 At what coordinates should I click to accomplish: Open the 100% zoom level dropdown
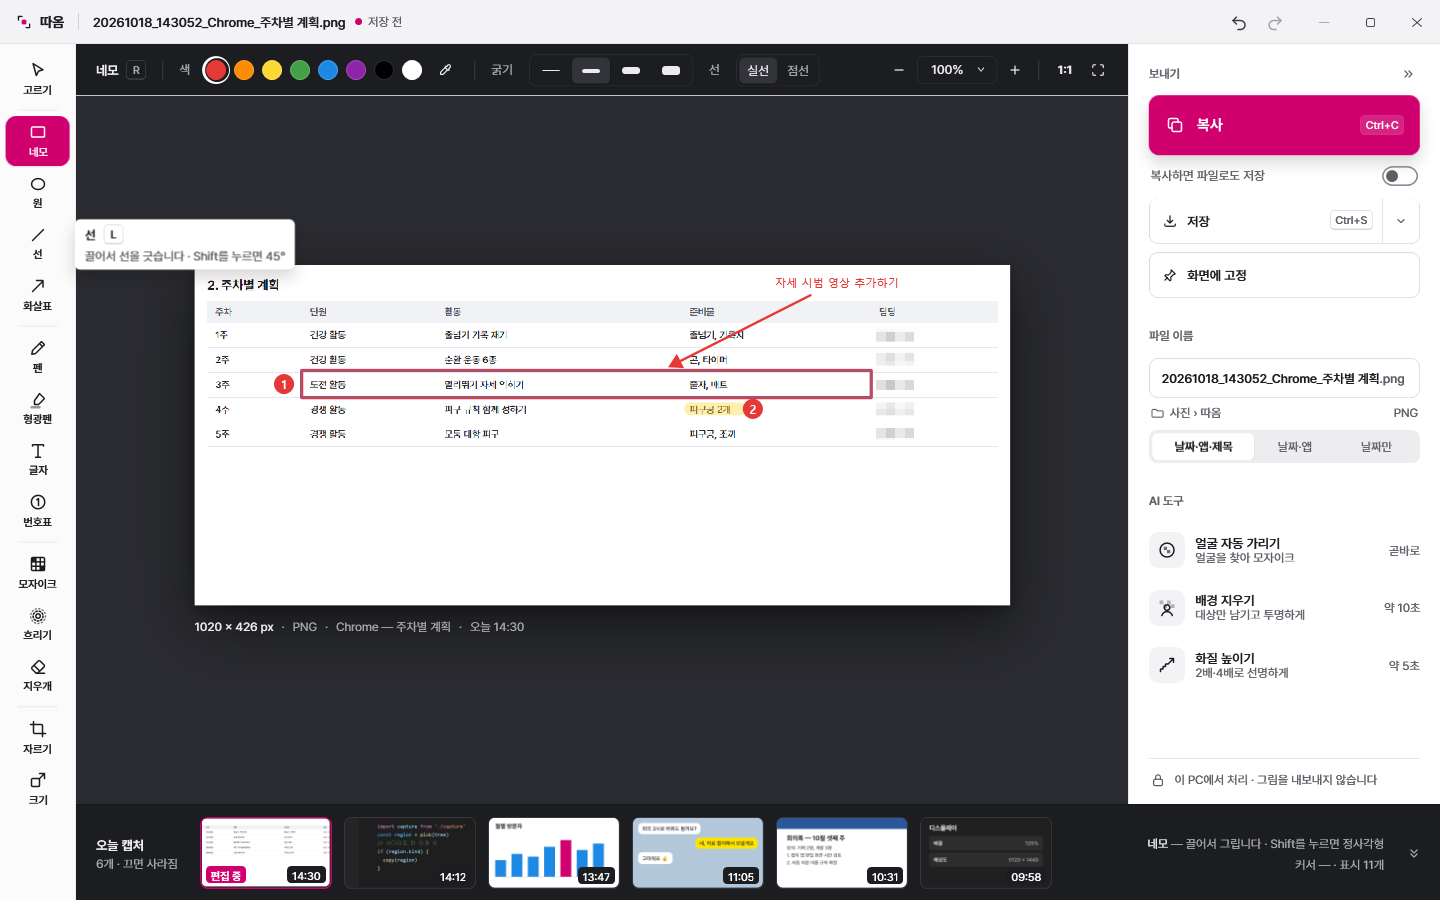point(957,70)
